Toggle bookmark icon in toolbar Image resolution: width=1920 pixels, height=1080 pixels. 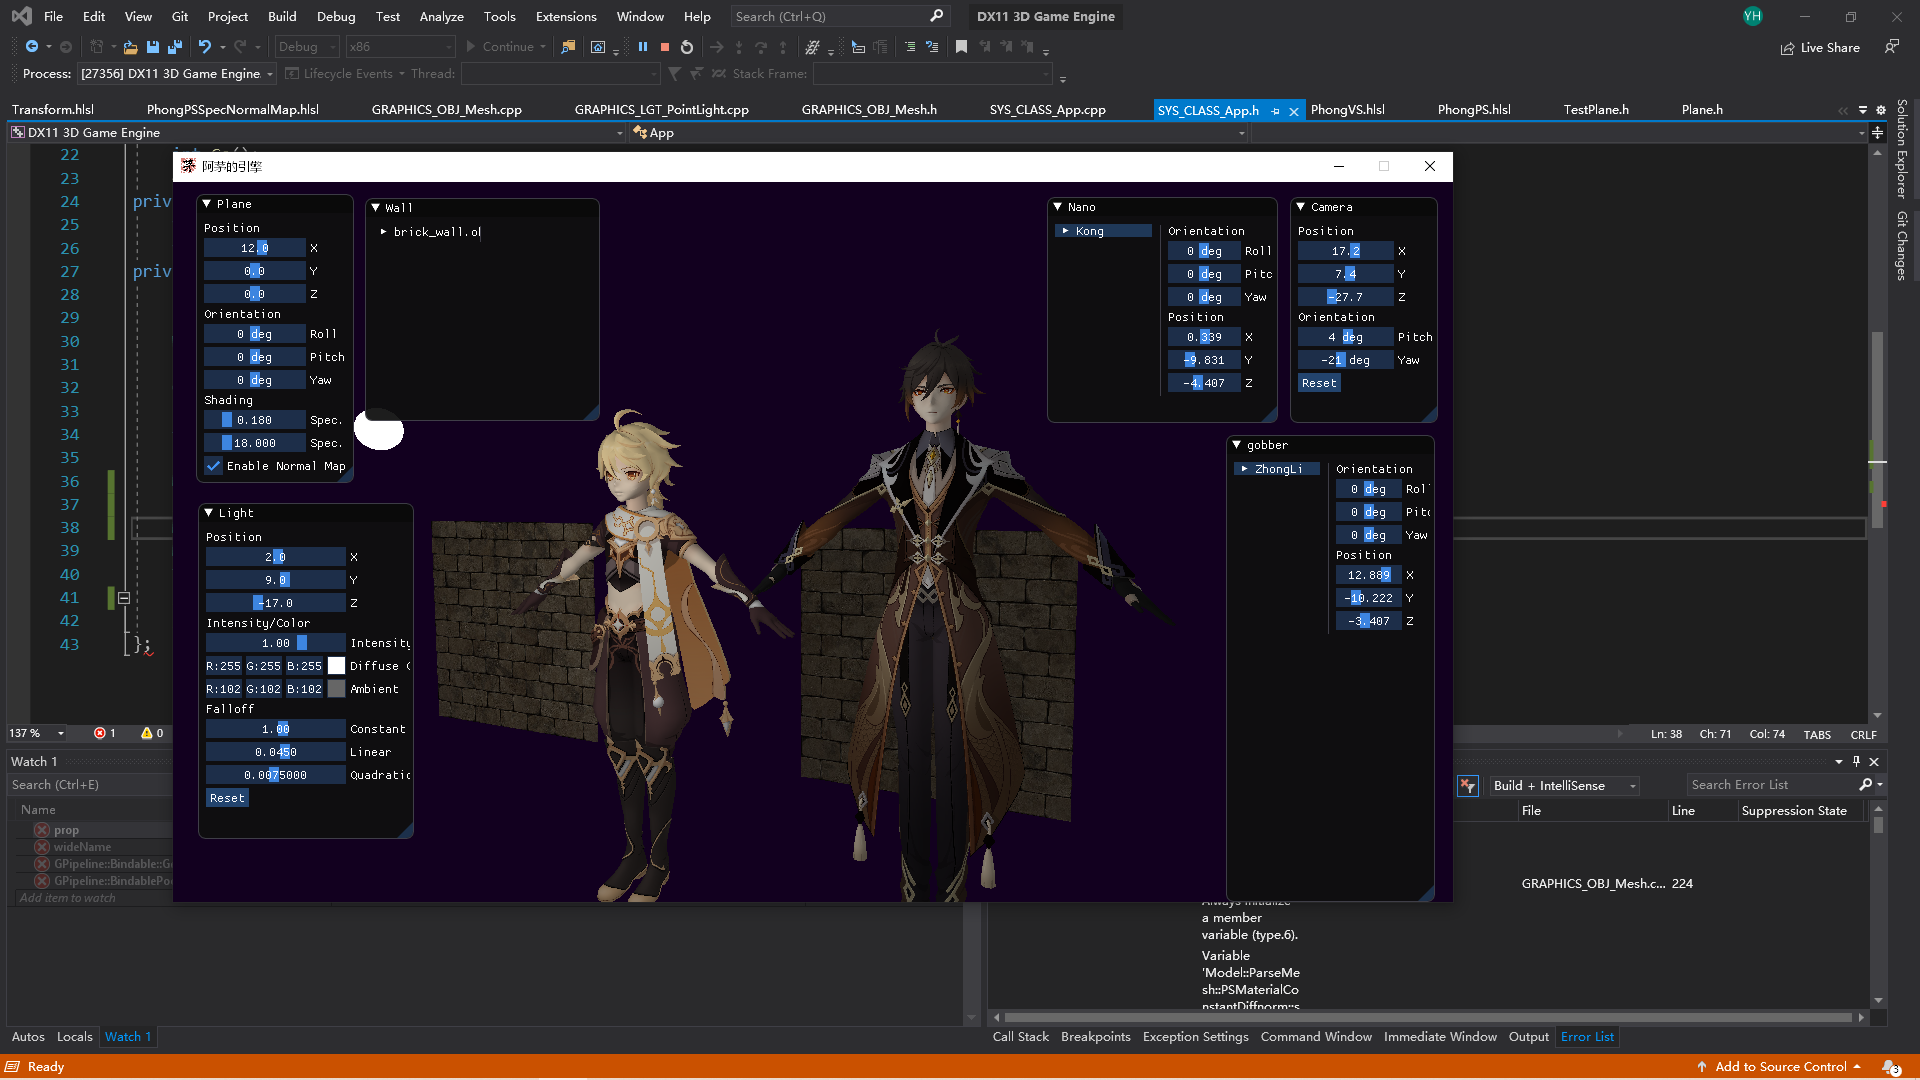pyautogui.click(x=961, y=47)
